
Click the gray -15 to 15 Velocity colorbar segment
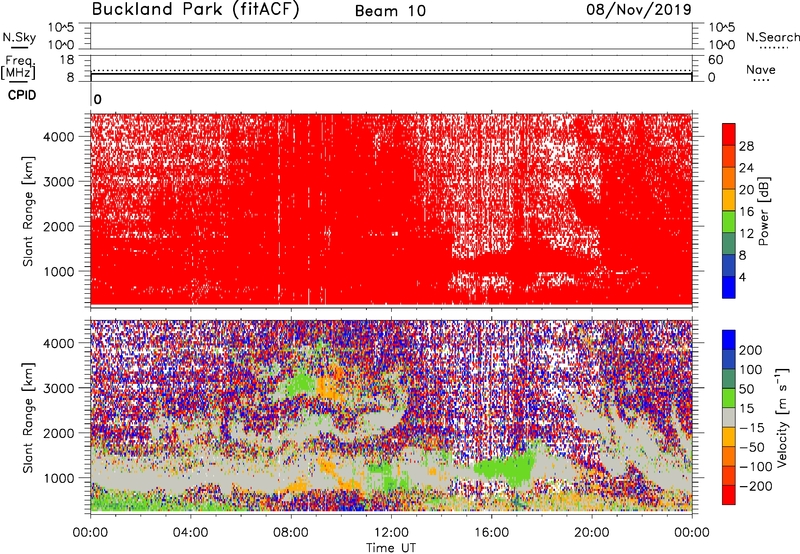(x=729, y=417)
